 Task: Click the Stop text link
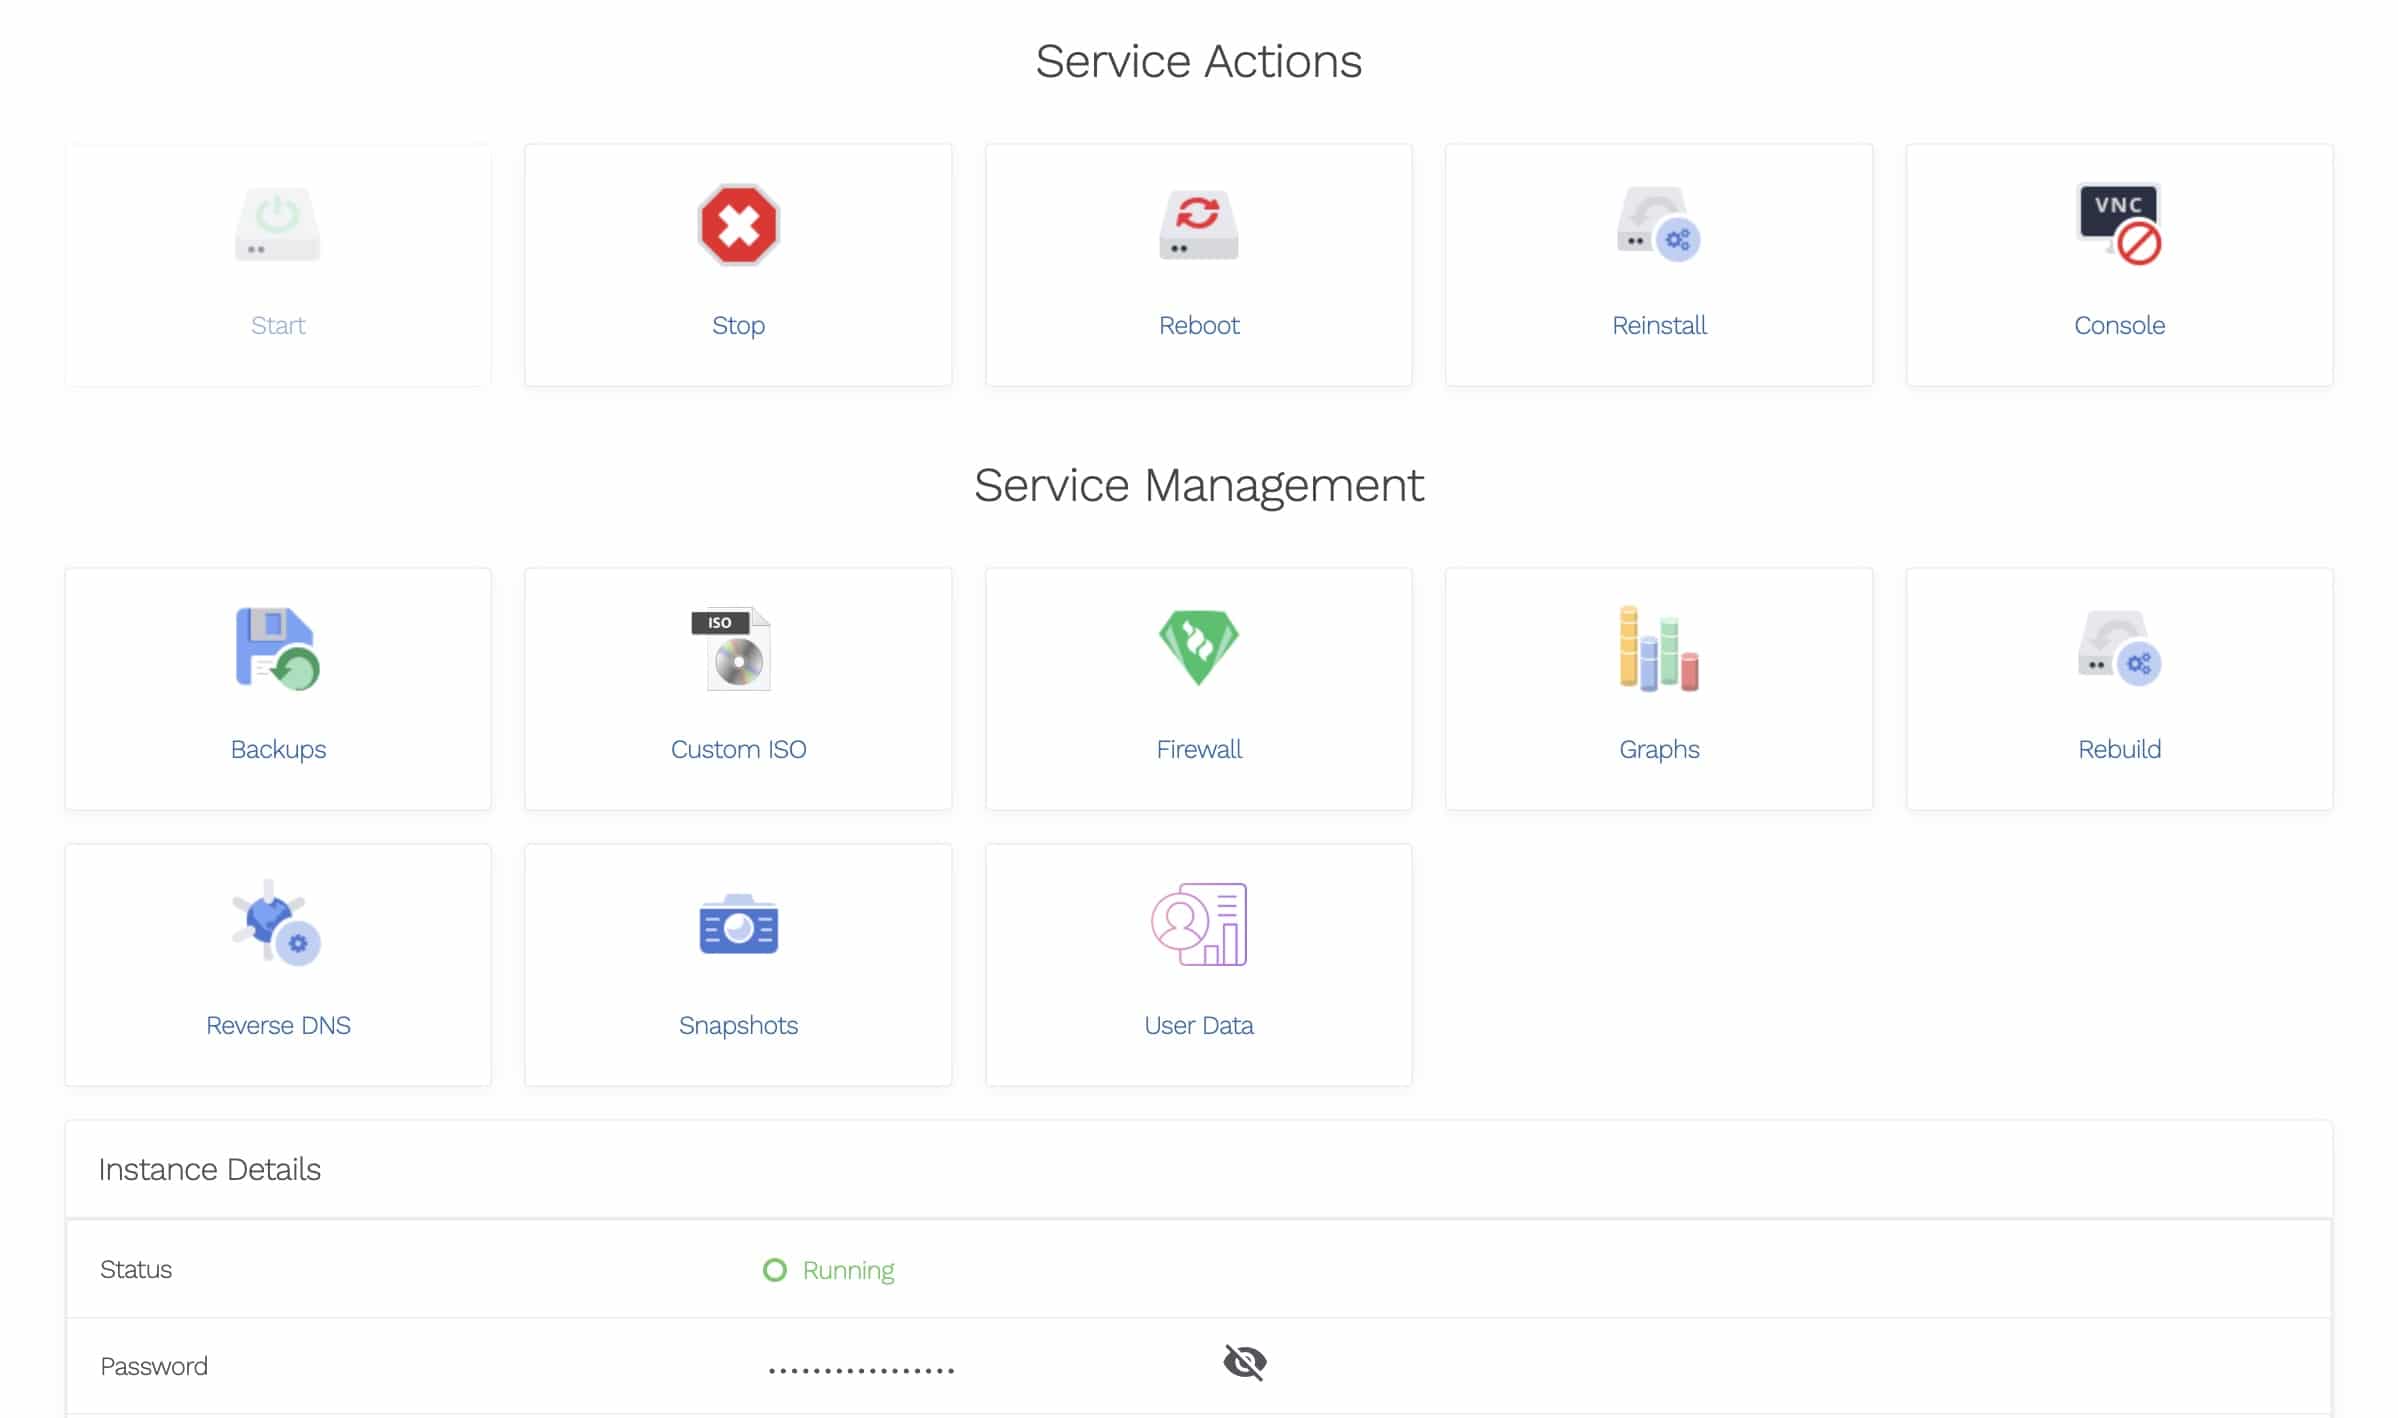738,325
